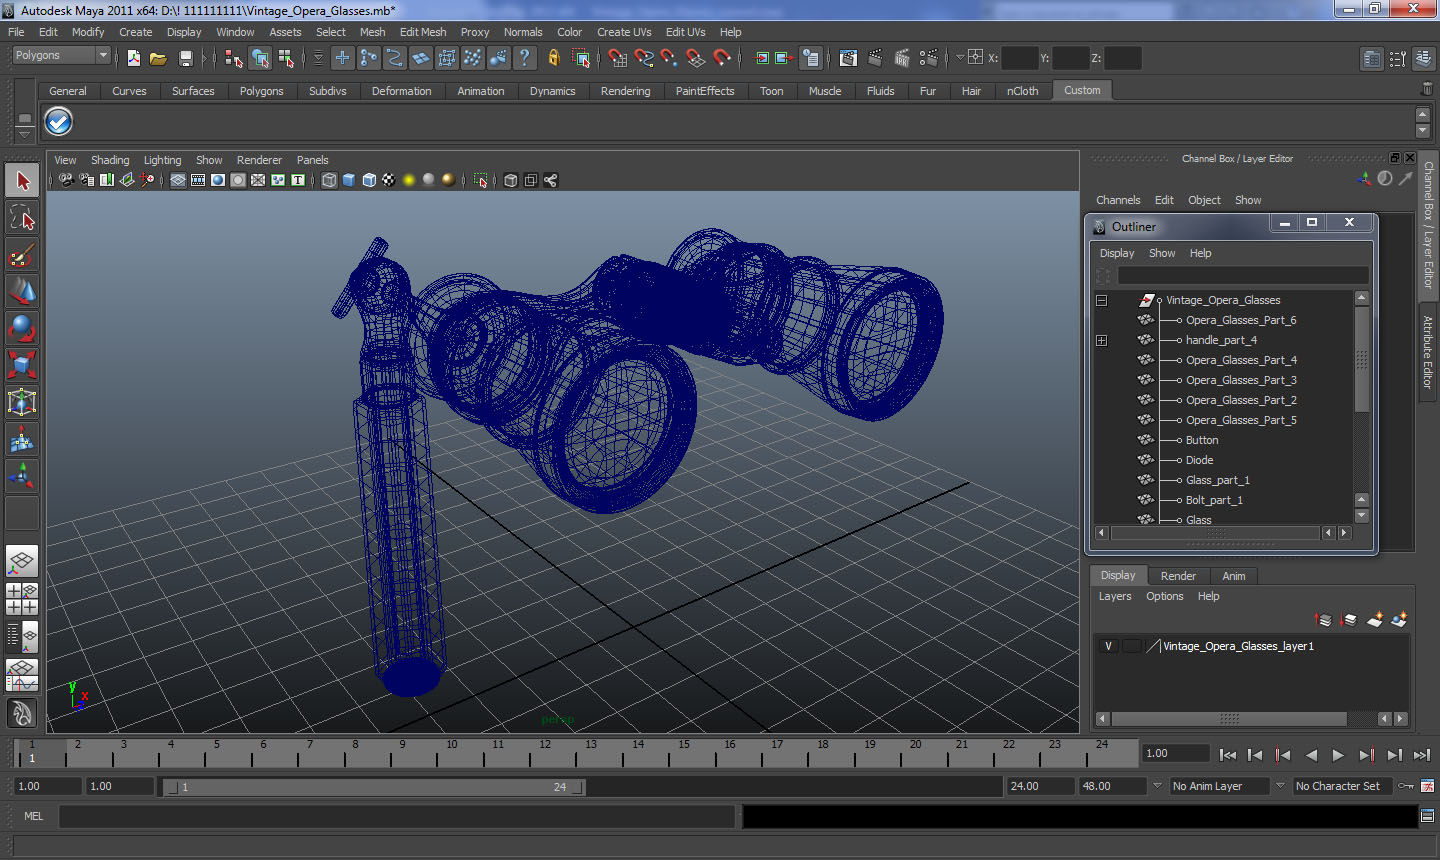Switch to the Polygons shelf tab
The width and height of the screenshot is (1440, 860).
pos(261,91)
